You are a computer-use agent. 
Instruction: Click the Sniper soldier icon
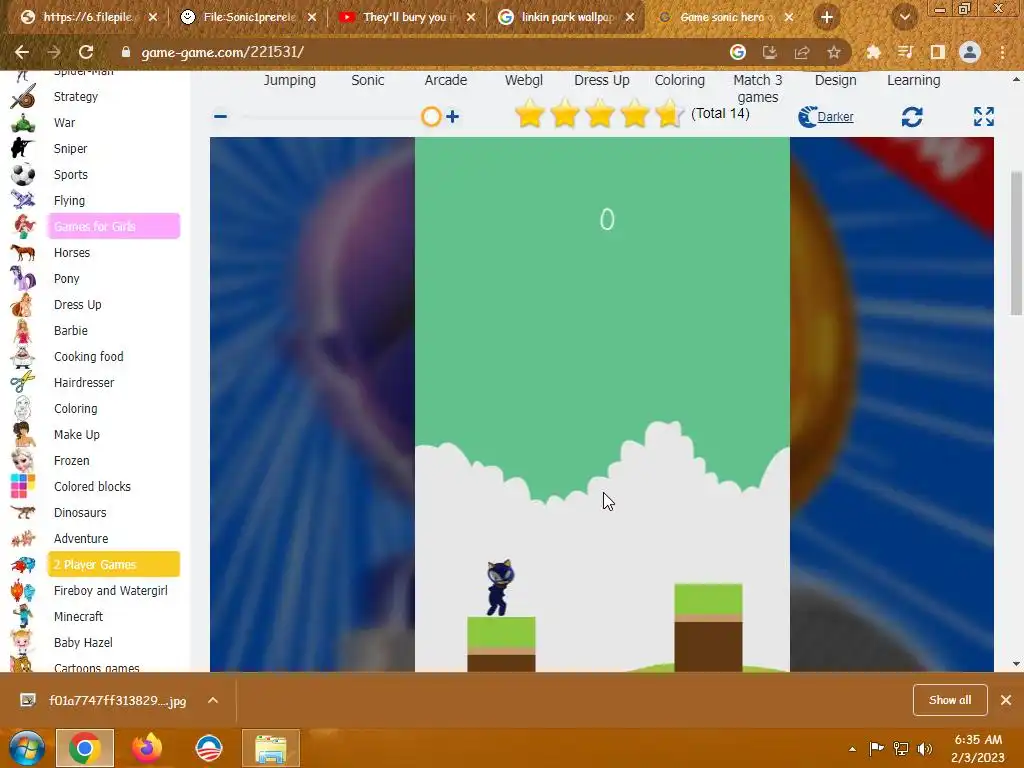[x=23, y=148]
